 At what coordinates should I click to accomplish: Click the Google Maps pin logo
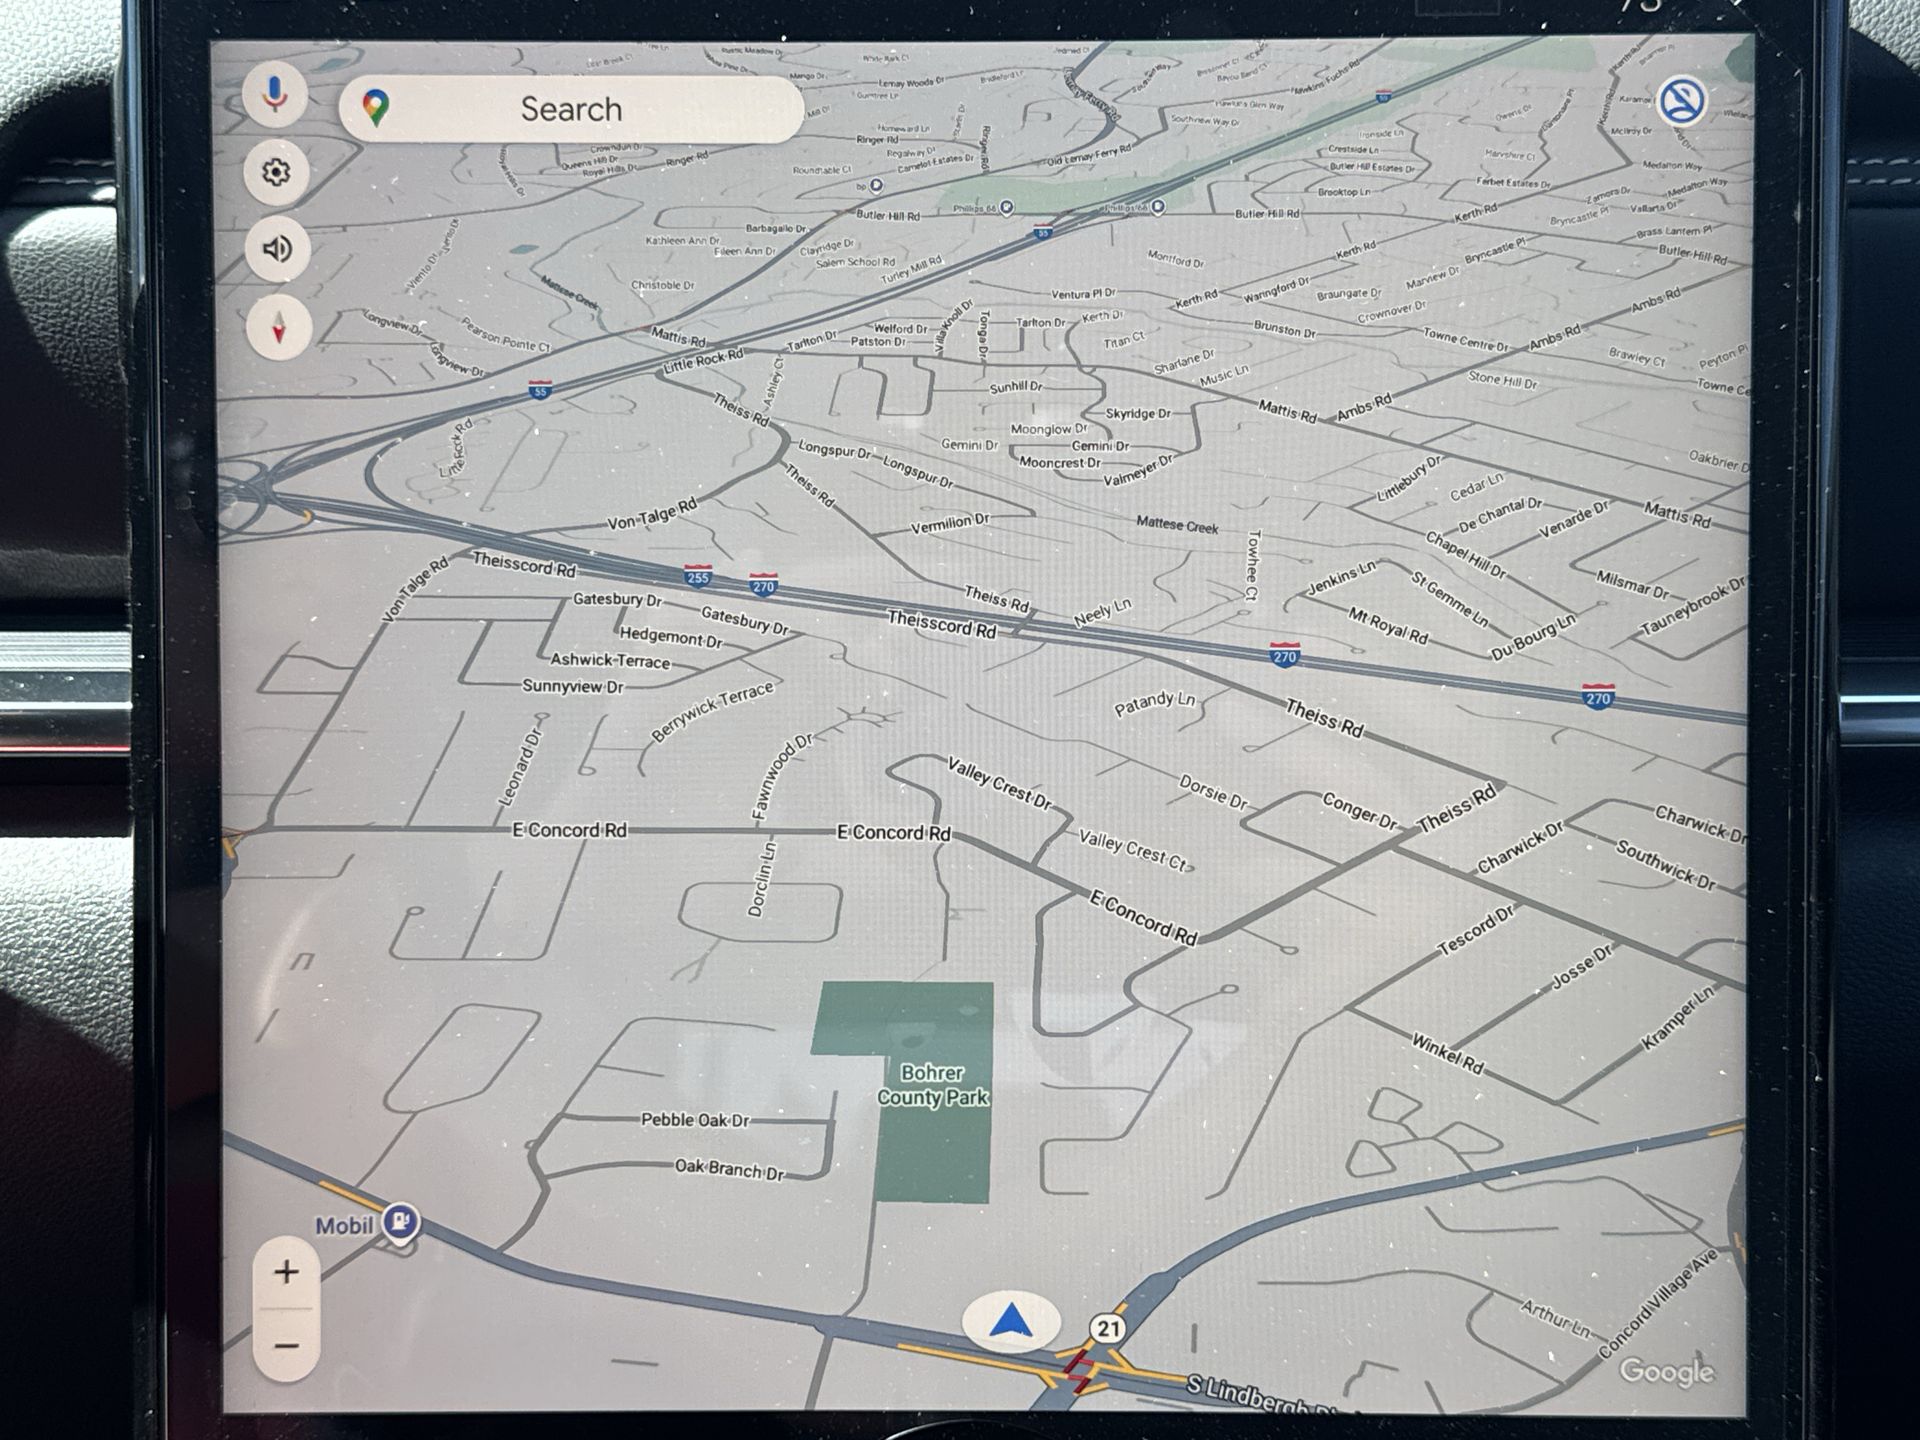pyautogui.click(x=376, y=107)
